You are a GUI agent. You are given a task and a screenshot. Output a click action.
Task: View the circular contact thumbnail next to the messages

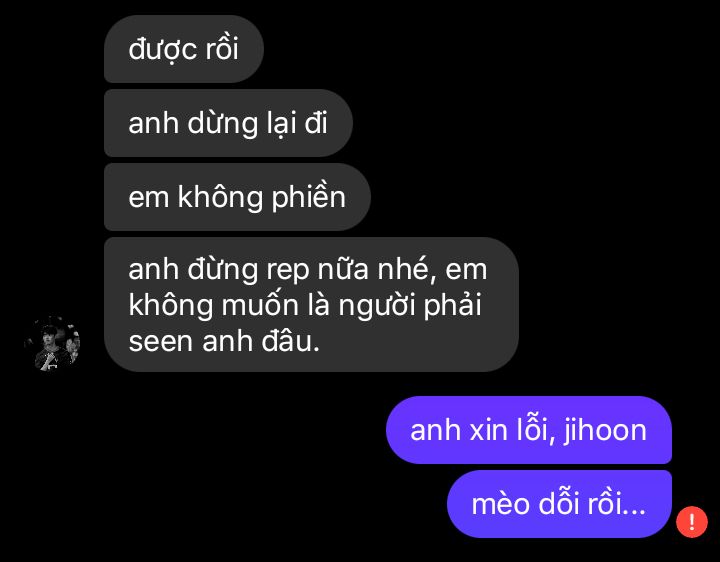coord(53,343)
